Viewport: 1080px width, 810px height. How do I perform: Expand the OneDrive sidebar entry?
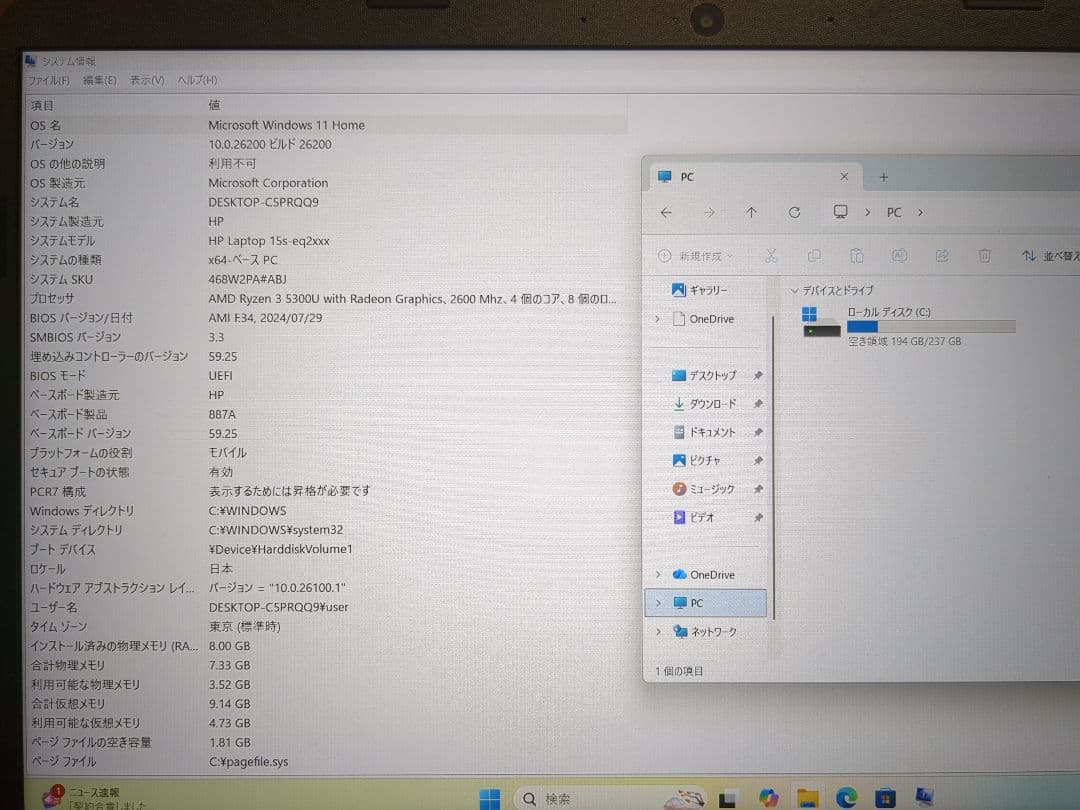(657, 318)
